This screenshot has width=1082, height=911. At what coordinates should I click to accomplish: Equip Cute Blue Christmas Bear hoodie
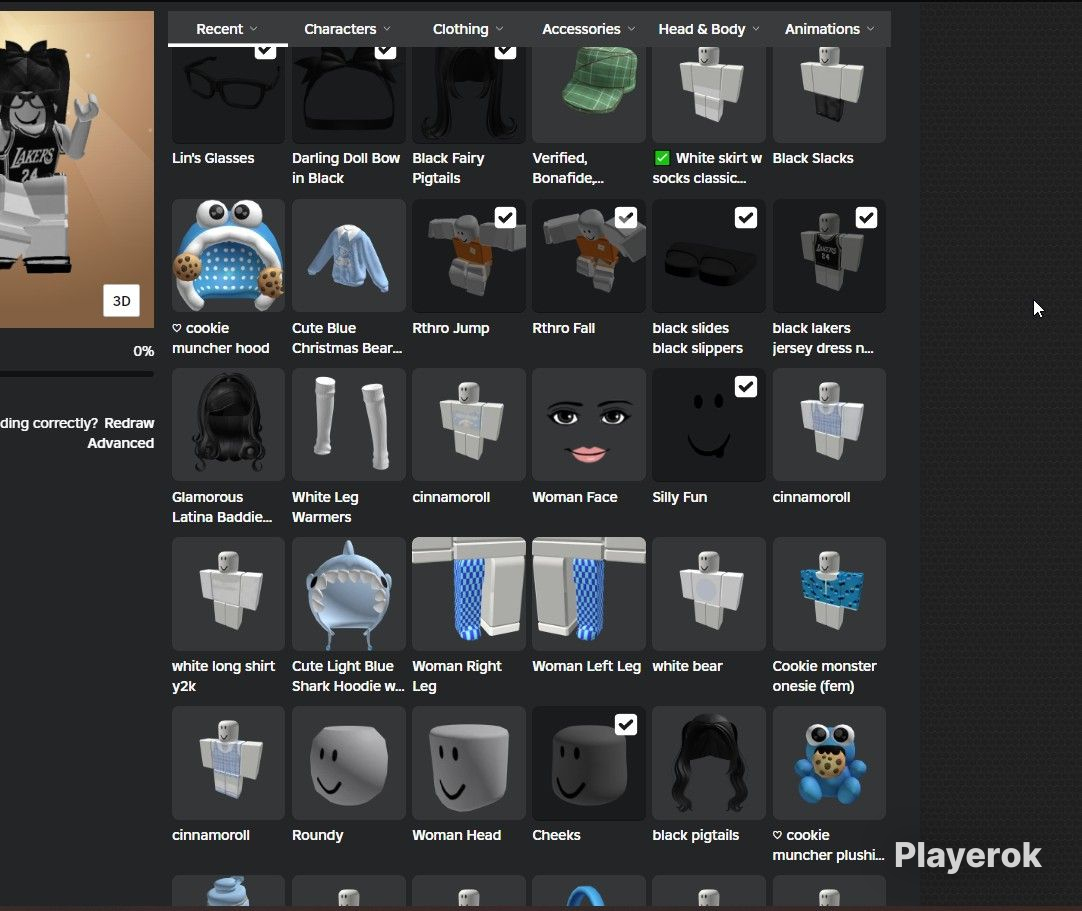[348, 256]
